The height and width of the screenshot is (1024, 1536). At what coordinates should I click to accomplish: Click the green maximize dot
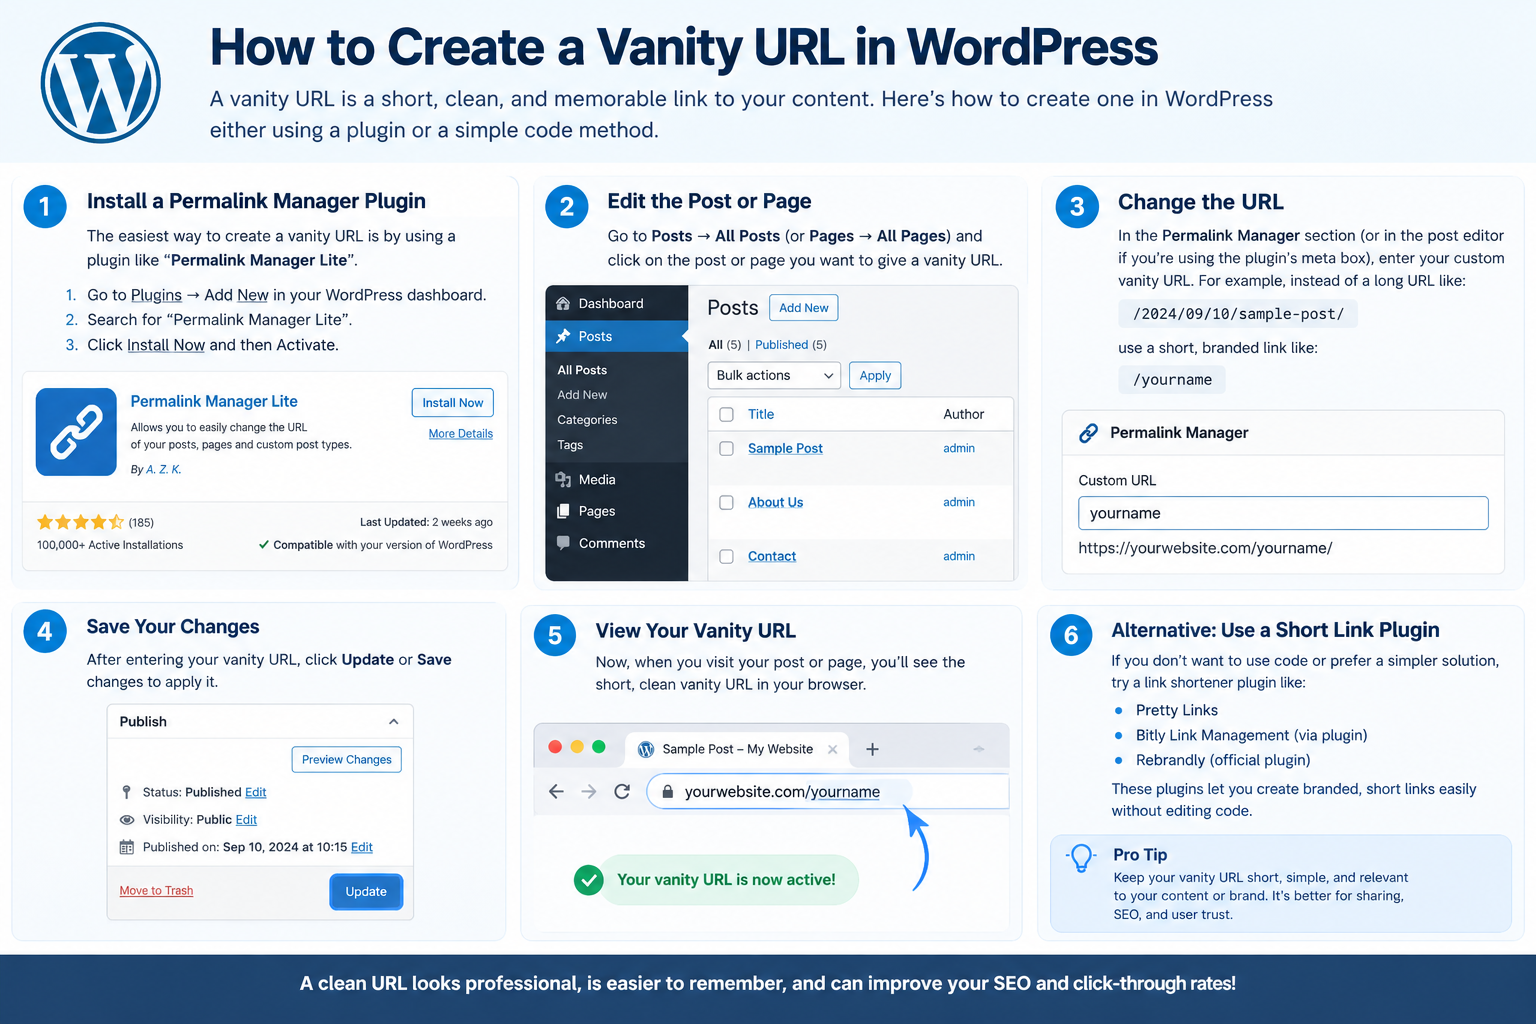click(599, 746)
